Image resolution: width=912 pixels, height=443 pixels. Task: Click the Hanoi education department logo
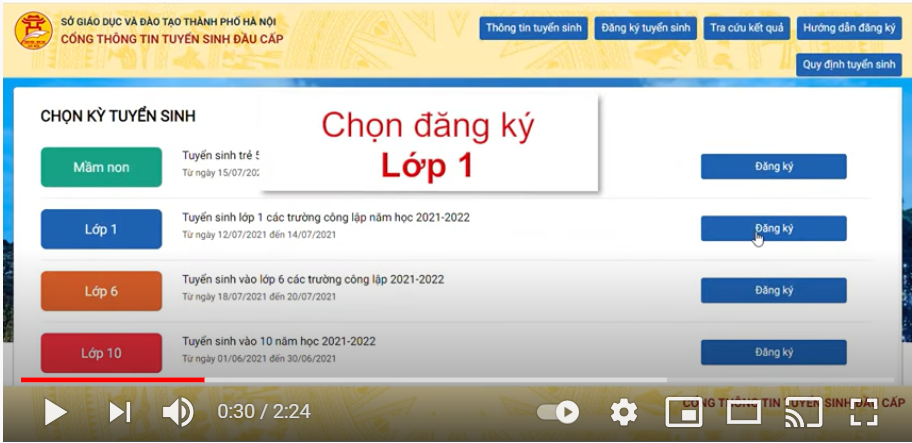33,31
